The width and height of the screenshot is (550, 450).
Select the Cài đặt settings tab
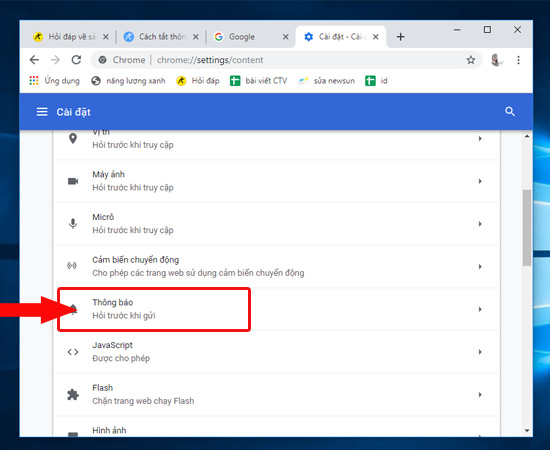[340, 36]
